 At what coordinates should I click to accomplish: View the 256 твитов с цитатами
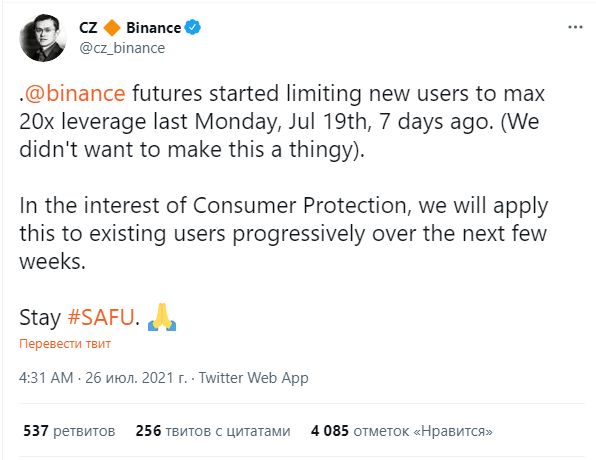point(213,431)
